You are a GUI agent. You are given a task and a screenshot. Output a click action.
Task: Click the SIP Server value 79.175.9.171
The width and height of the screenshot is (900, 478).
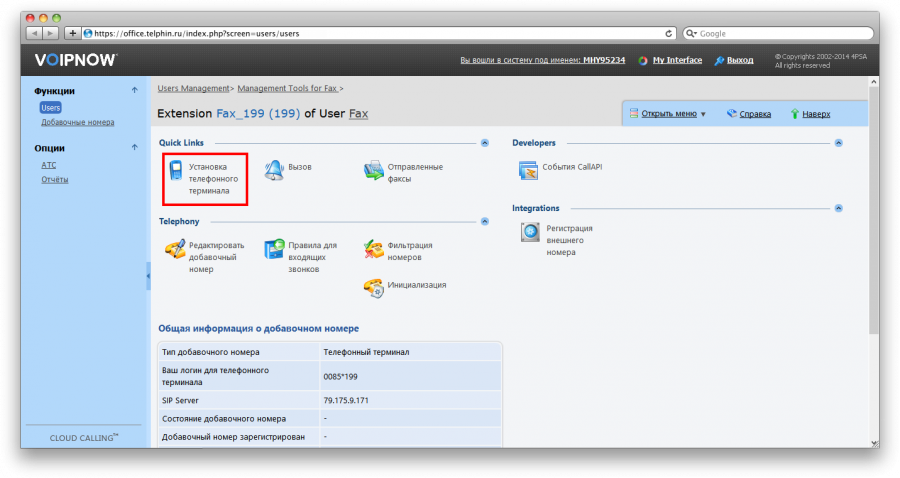point(346,401)
